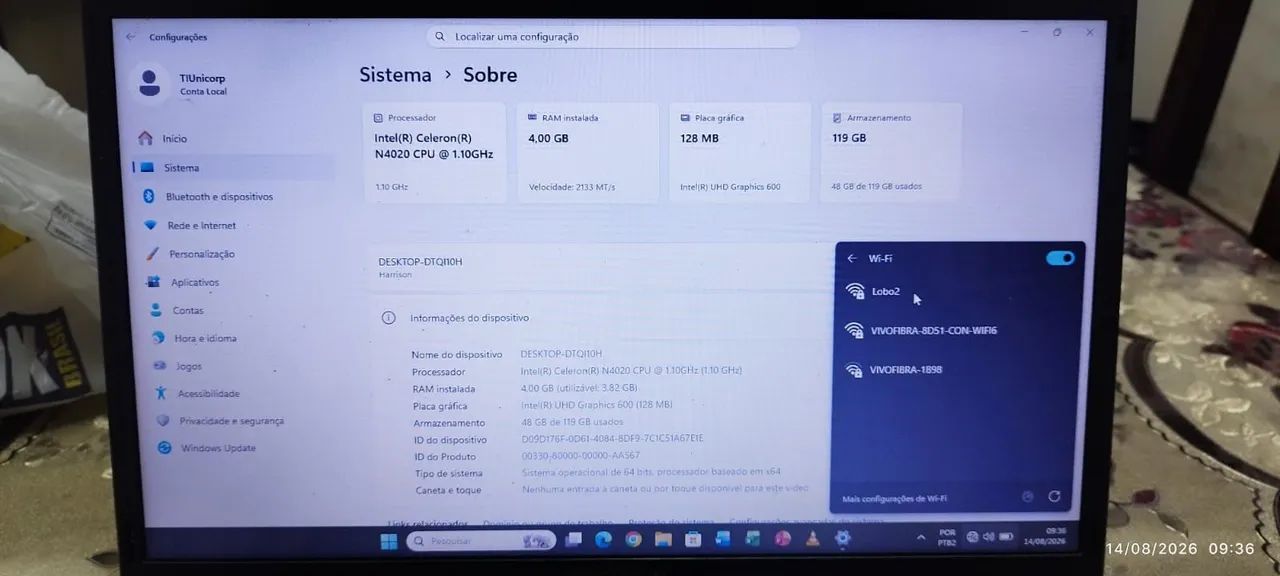The width and height of the screenshot is (1280, 576).
Task: Select Sistema in the left sidebar
Action: tap(233, 168)
